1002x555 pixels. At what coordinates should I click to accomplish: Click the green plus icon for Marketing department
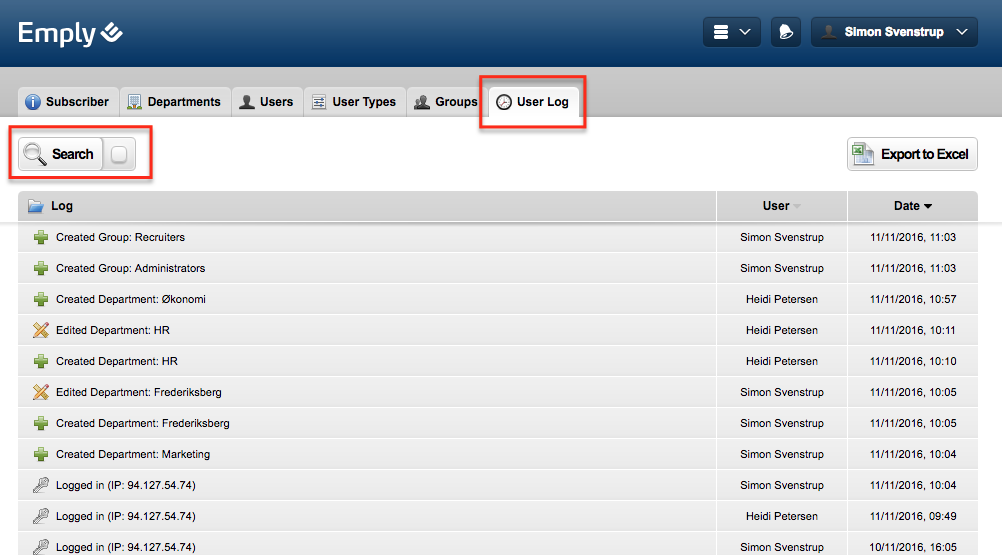[41, 454]
